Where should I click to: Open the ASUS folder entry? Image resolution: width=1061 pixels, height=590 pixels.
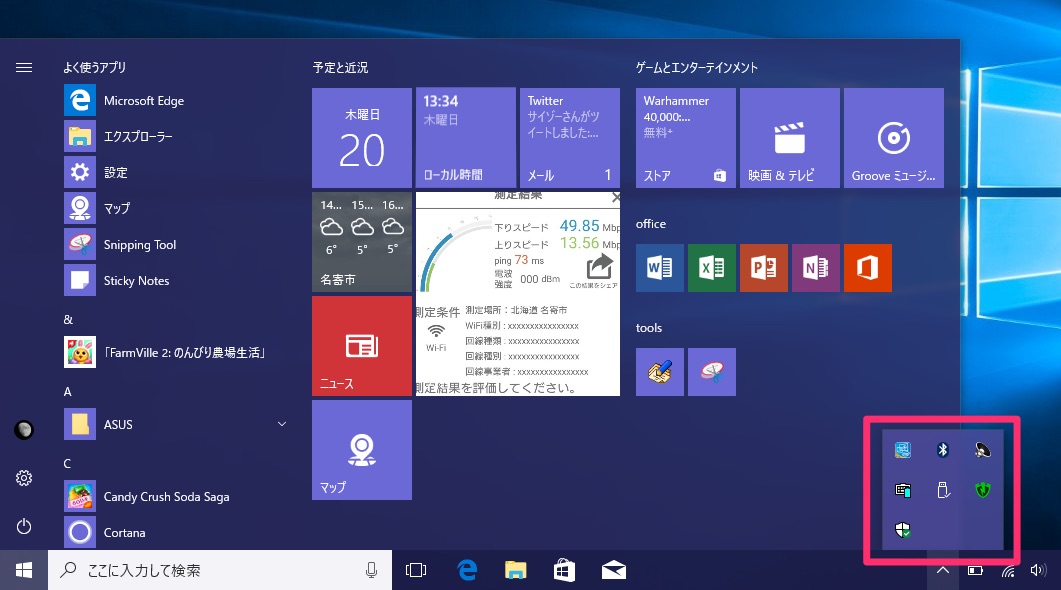(x=177, y=424)
